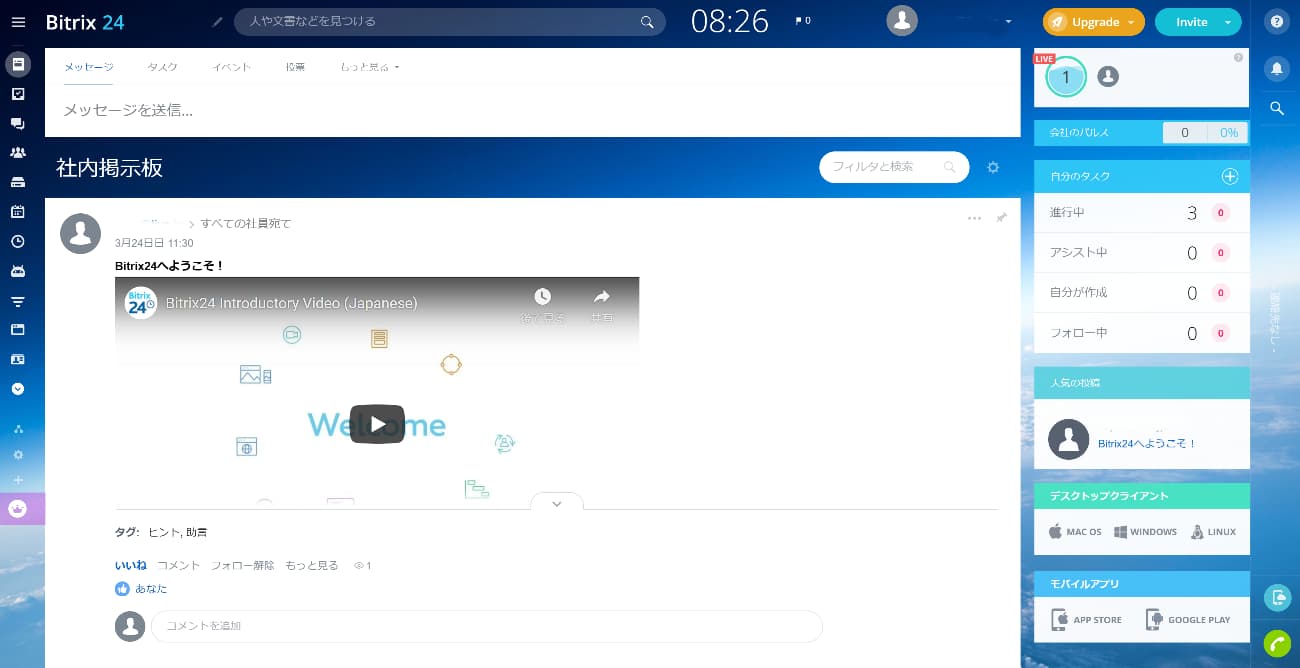Expand the もっと見る tab dropdown

[370, 67]
